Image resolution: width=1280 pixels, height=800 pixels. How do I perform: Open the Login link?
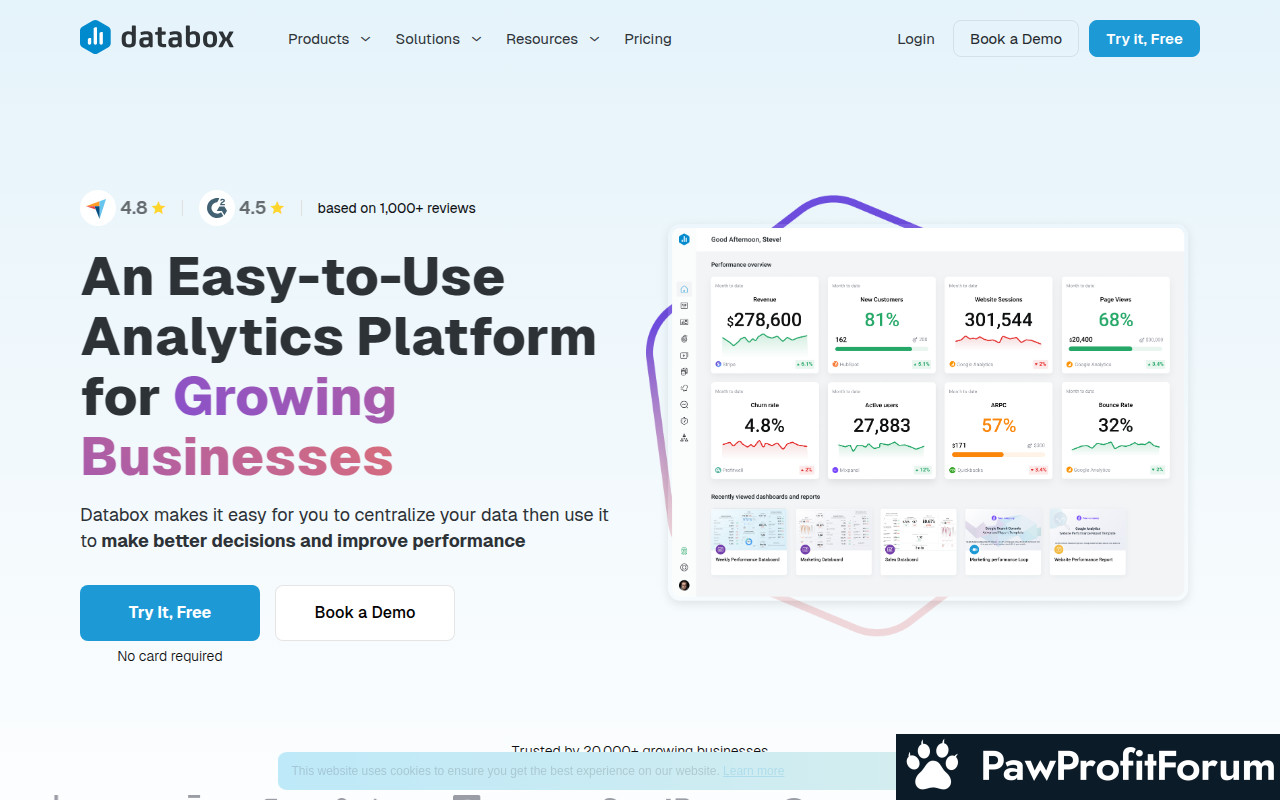pos(915,39)
